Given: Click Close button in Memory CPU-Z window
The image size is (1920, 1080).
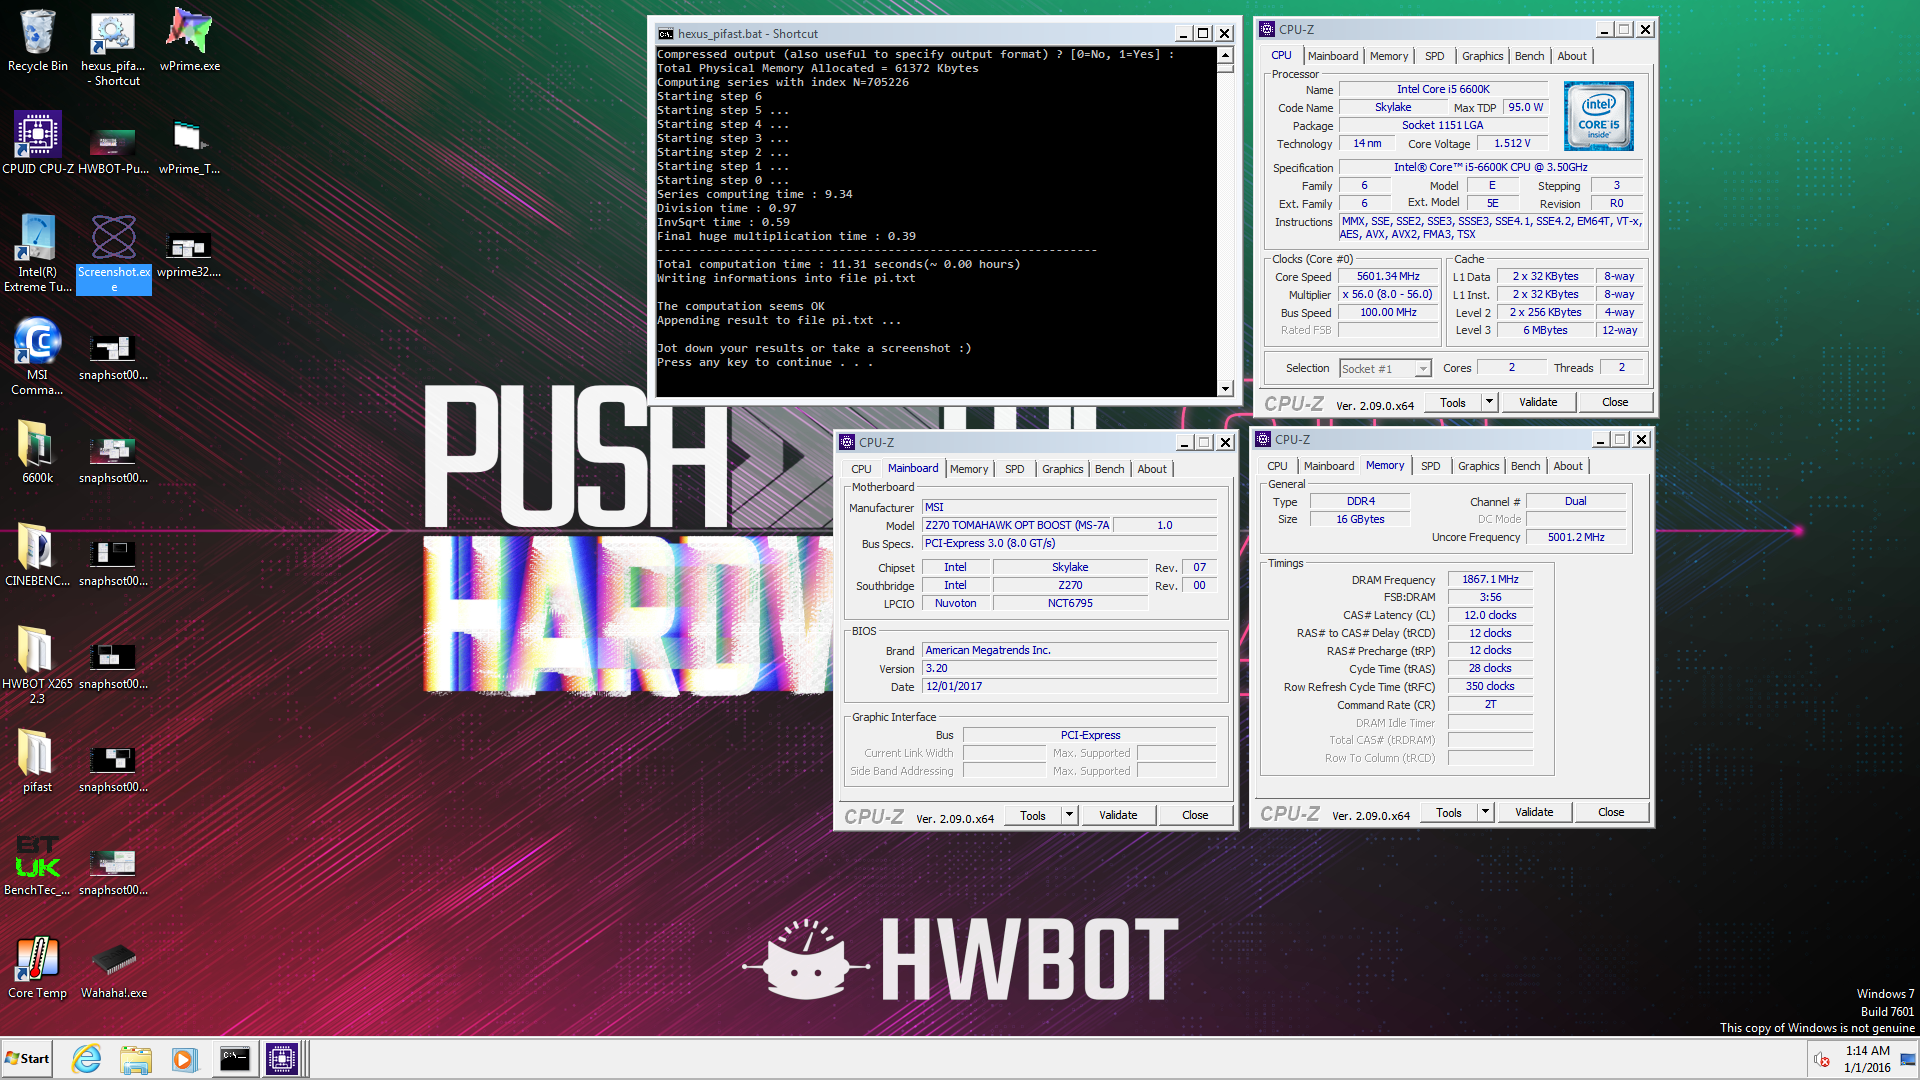Looking at the screenshot, I should point(1611,812).
